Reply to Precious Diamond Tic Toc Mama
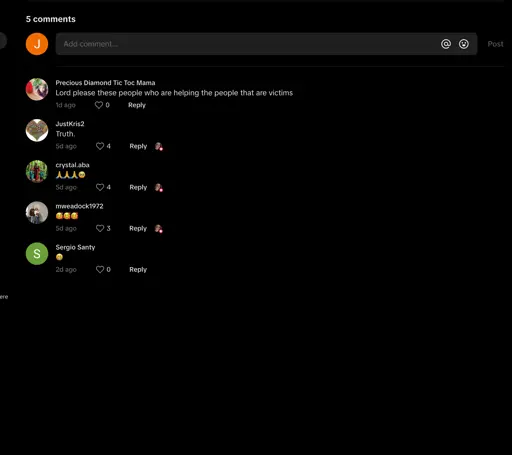This screenshot has width=512, height=455. tap(137, 105)
